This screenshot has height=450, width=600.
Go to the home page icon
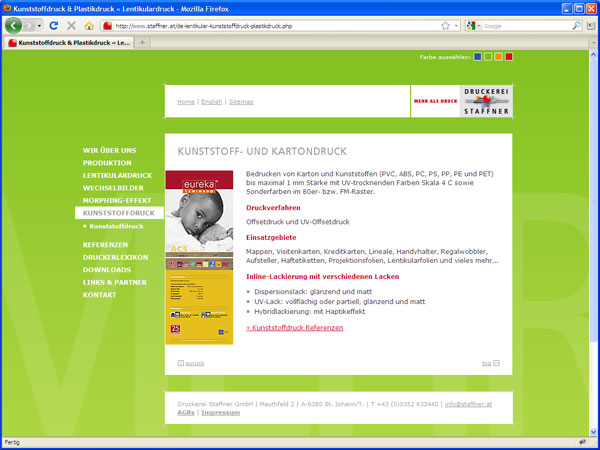(x=89, y=26)
